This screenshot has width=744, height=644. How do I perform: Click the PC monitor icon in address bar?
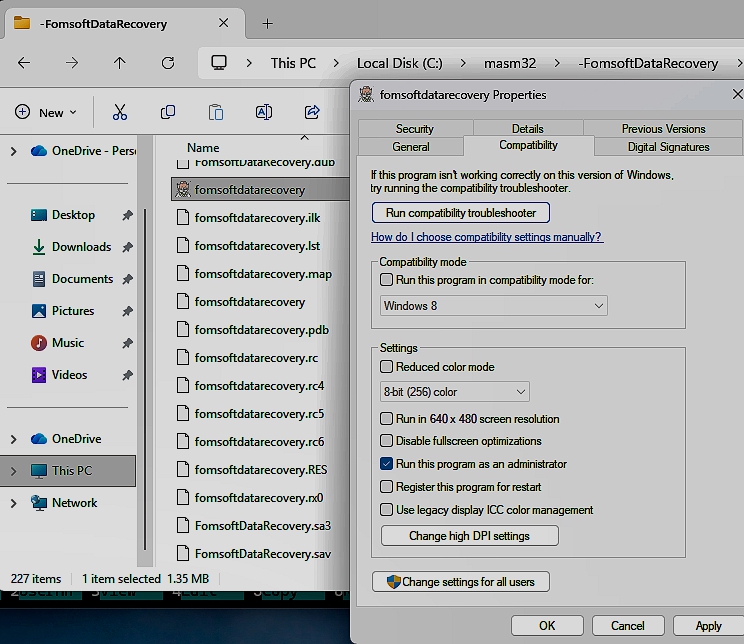point(219,63)
